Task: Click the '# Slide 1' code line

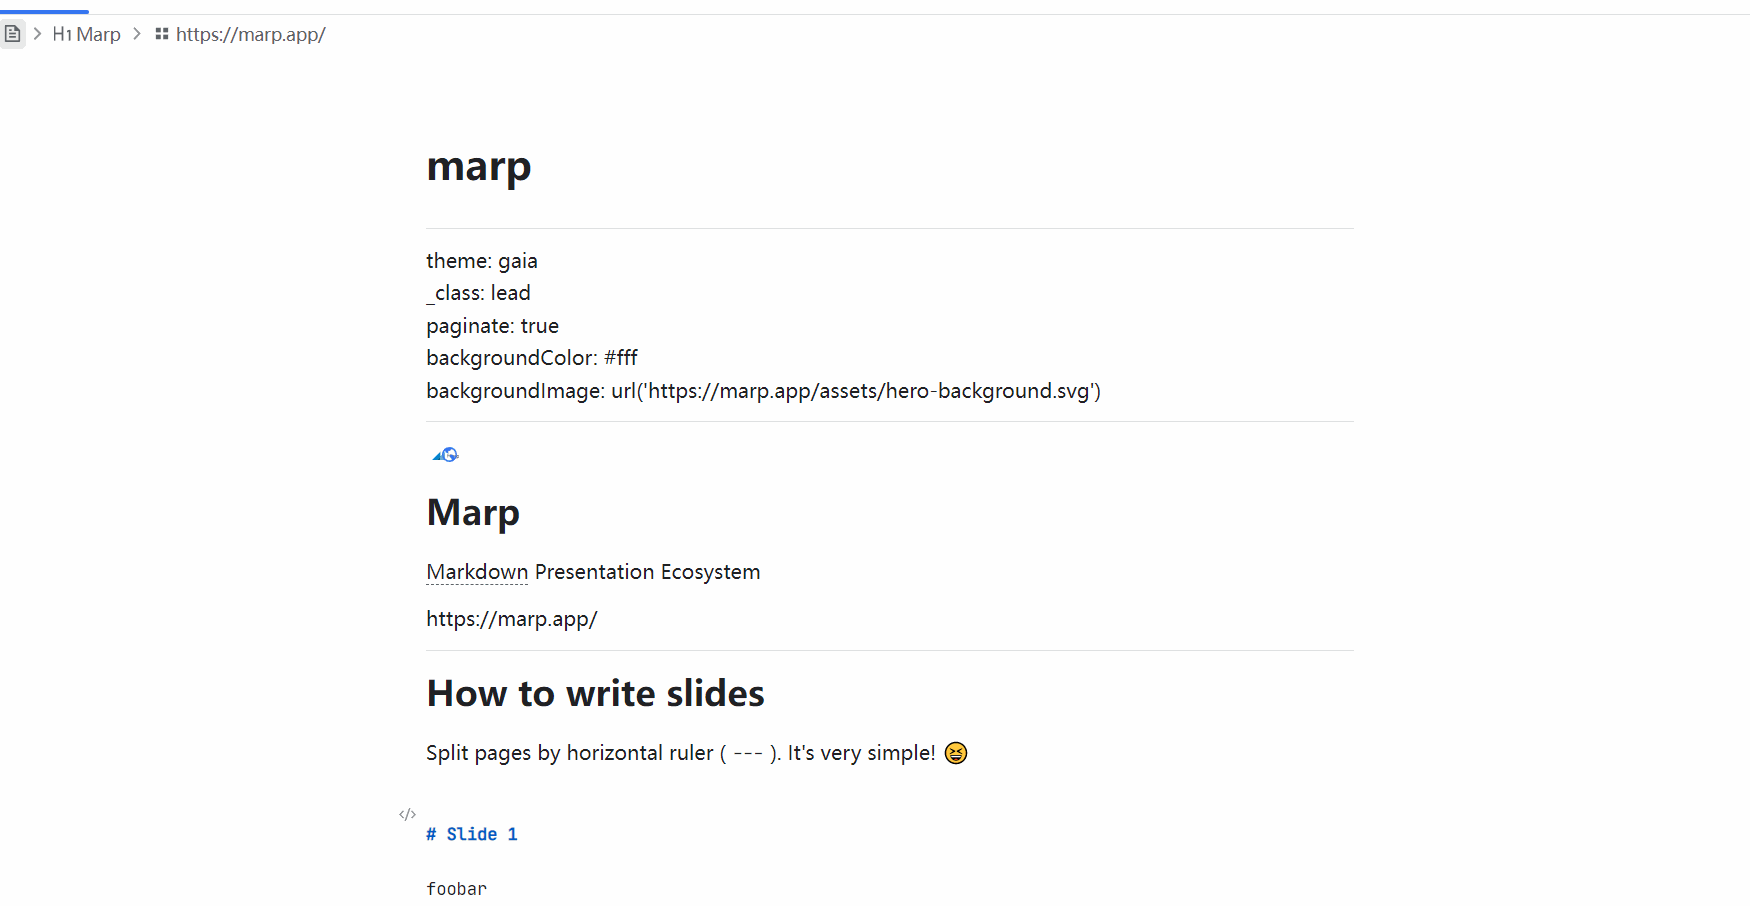Action: [x=472, y=834]
